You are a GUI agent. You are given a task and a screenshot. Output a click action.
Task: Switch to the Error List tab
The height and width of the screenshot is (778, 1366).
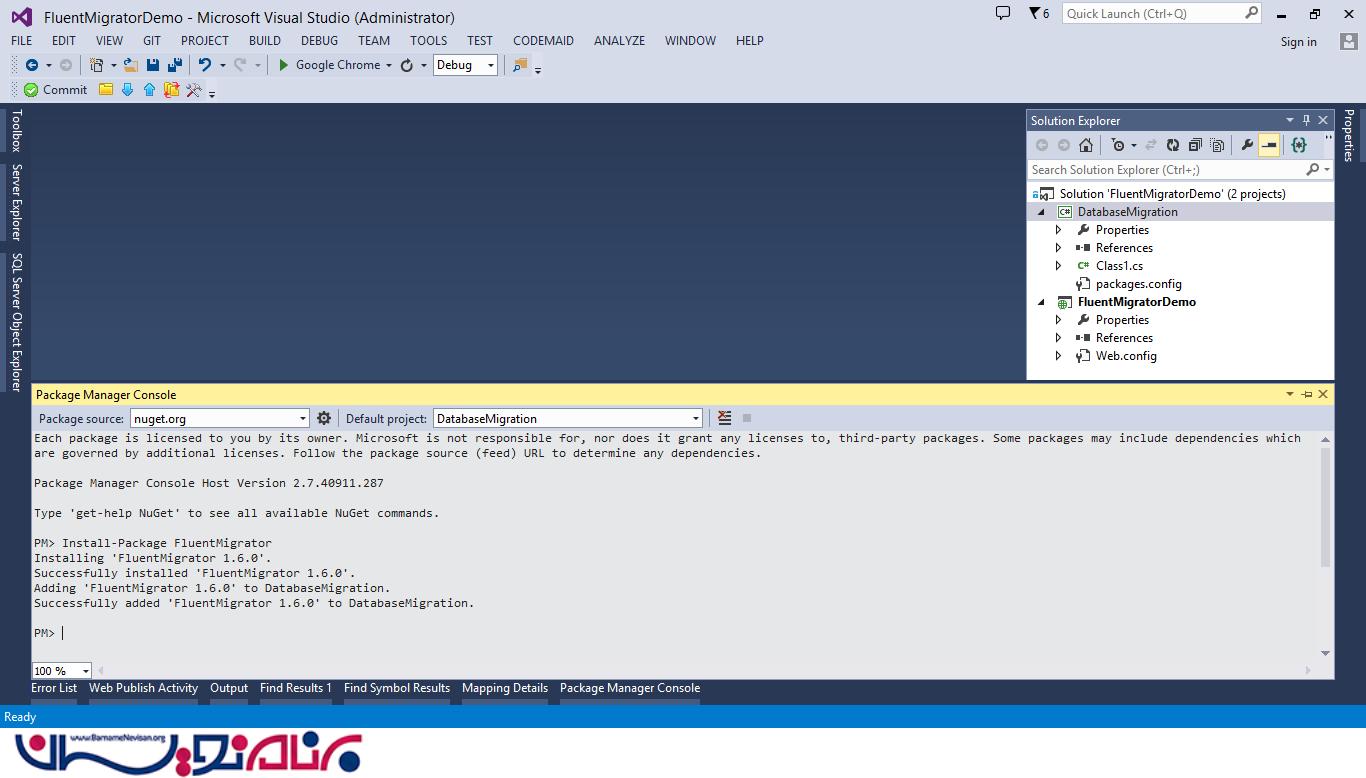click(54, 688)
